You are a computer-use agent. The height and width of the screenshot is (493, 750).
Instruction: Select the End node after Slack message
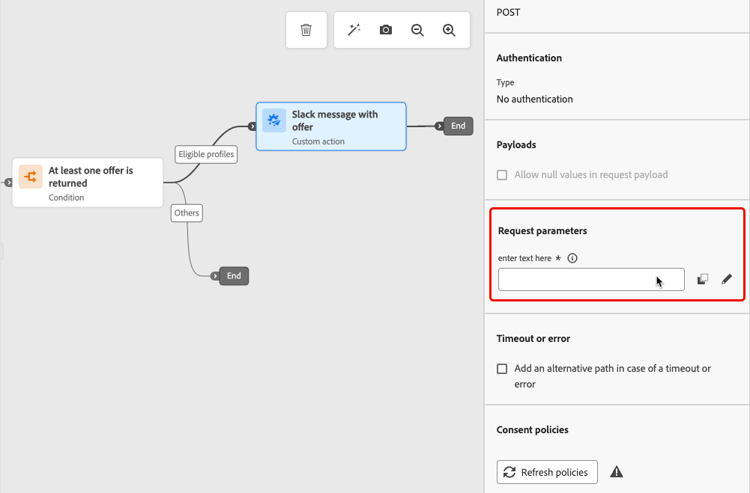[457, 126]
